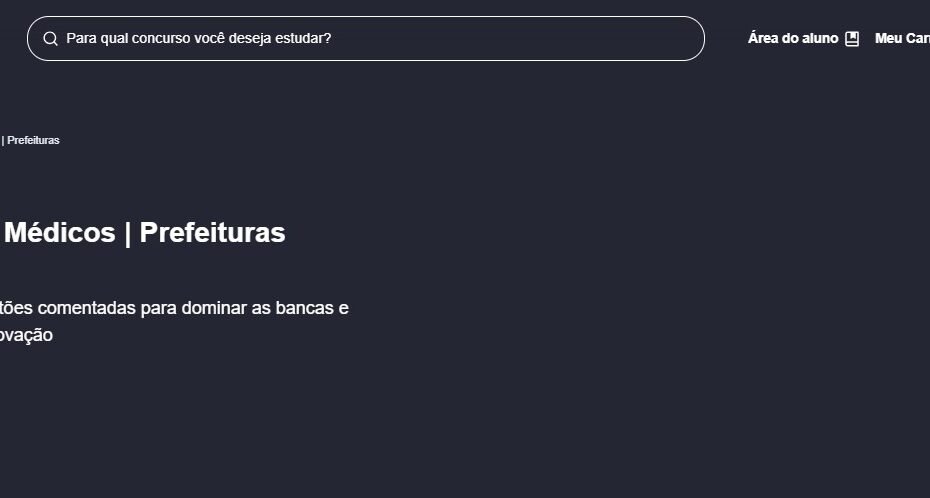Click the word 'estudar?' in search placeholder
Screen dimensions: 930x498
(x=308, y=39)
